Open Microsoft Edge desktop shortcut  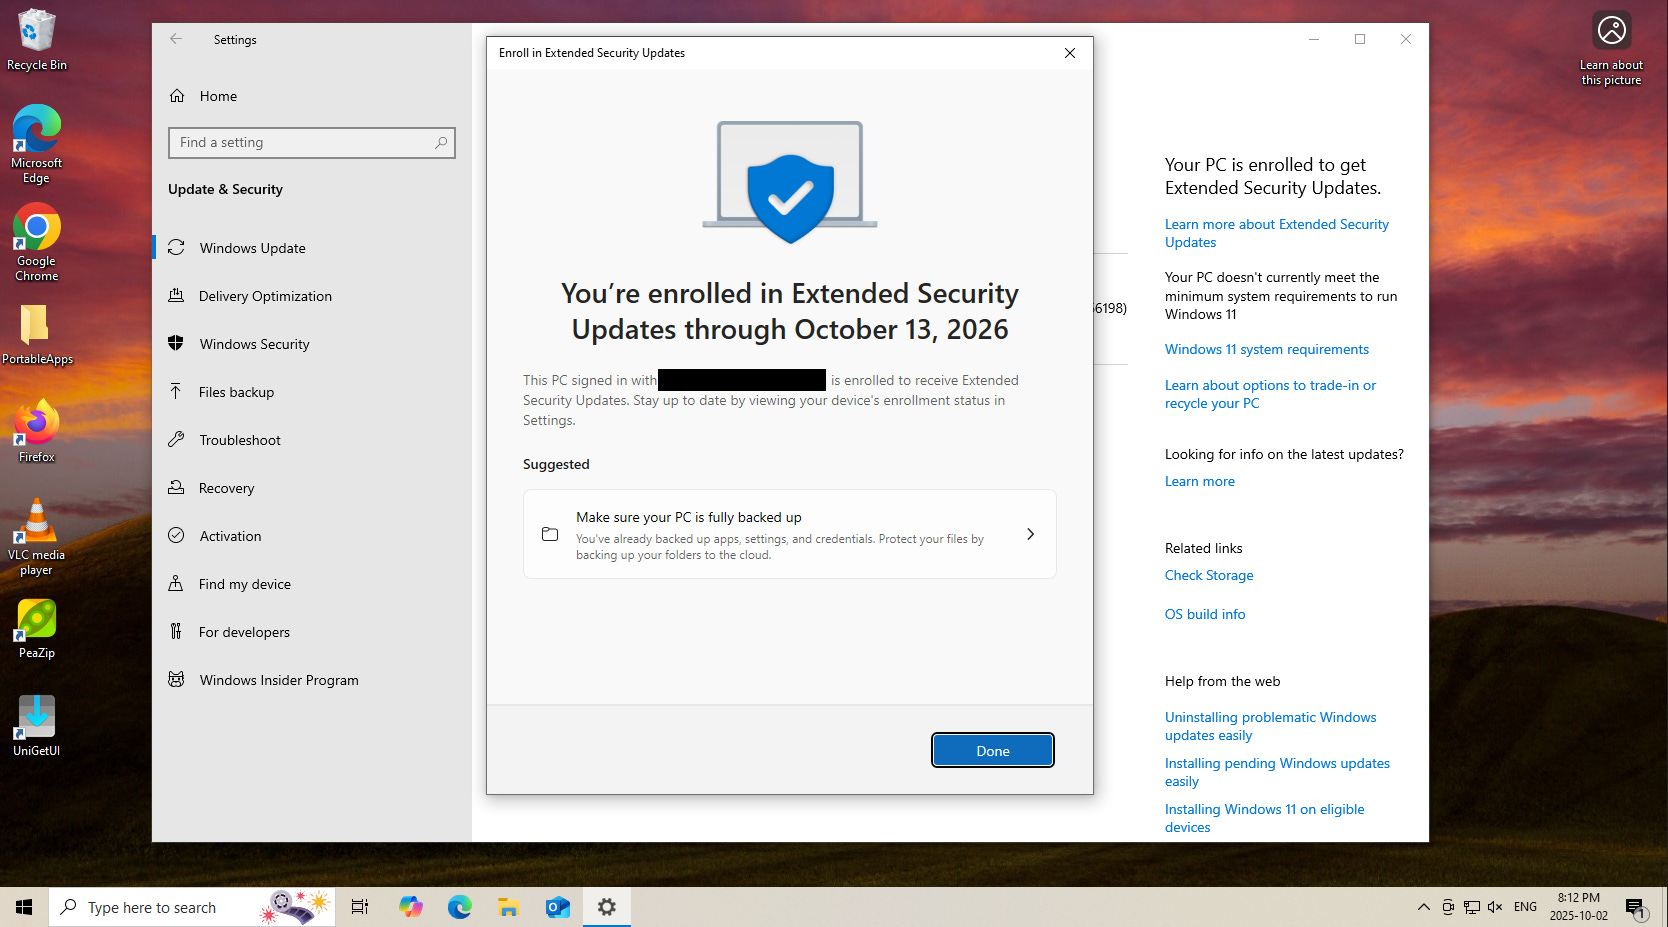point(36,144)
